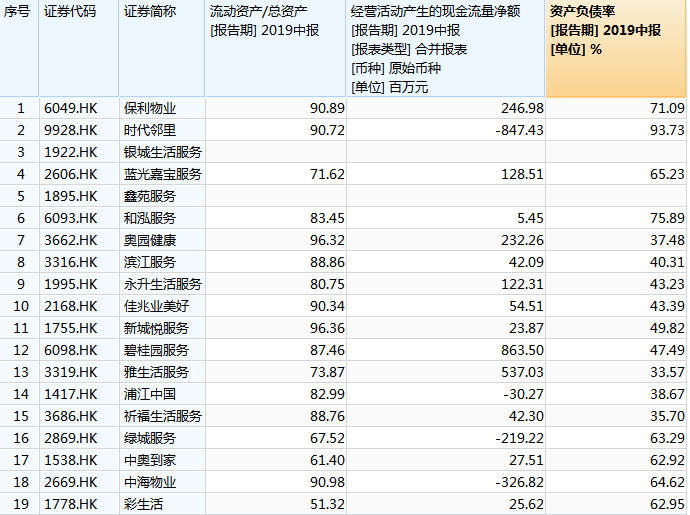Viewport: 690px width, 515px height.
Task: Click the value -219.22
Action: (x=519, y=438)
